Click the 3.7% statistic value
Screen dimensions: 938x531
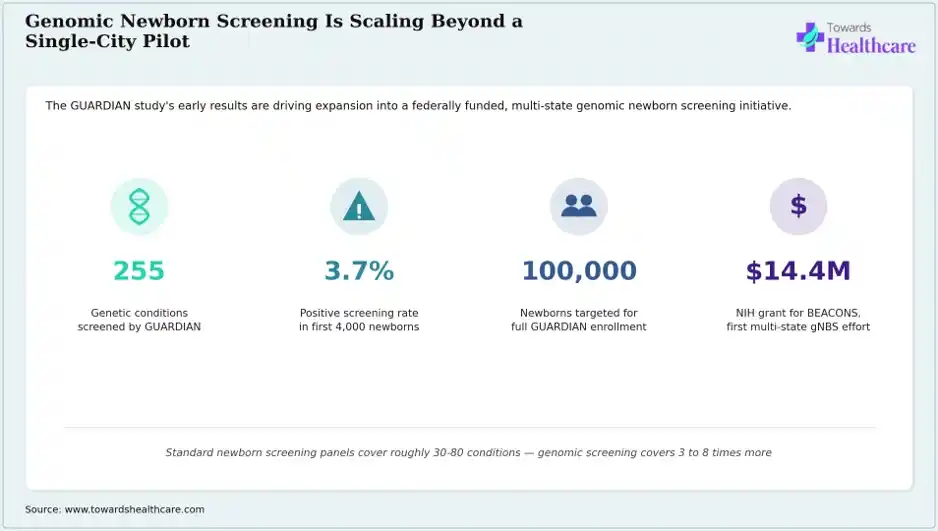coord(359,271)
